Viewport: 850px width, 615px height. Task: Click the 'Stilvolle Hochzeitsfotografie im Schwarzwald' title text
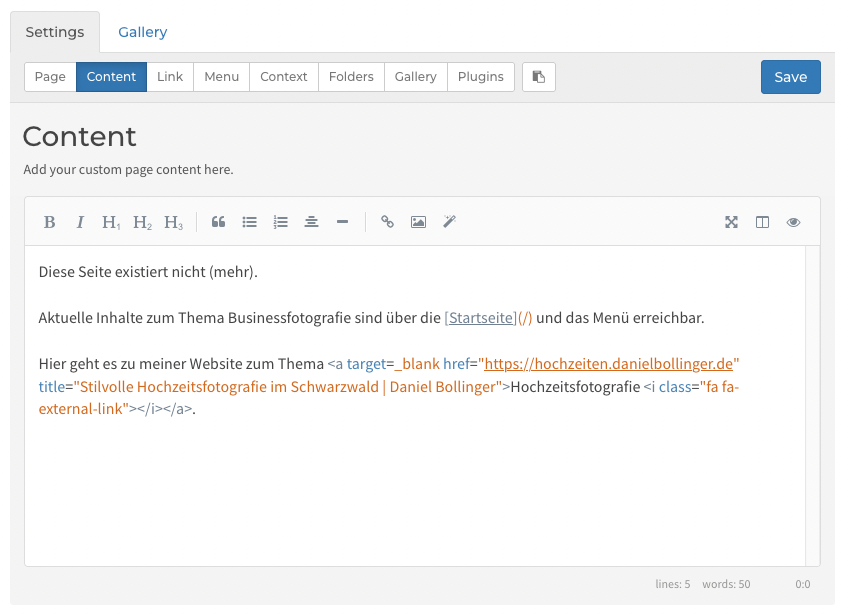coord(229,387)
